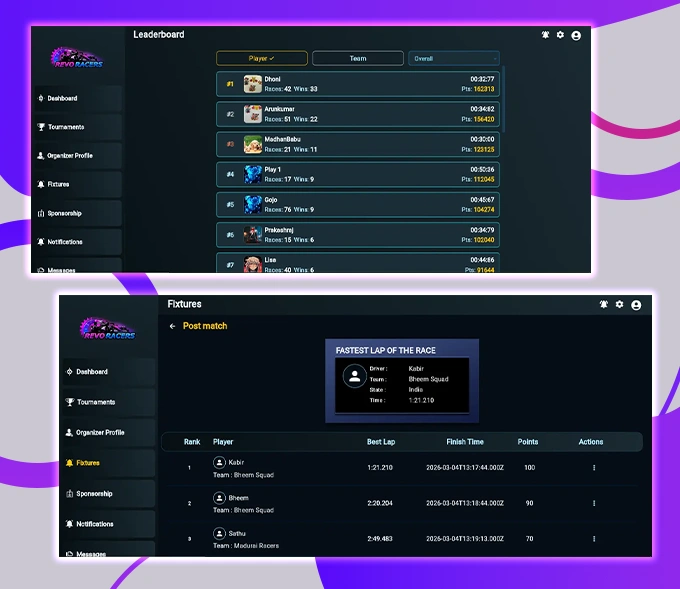Image resolution: width=680 pixels, height=589 pixels.
Task: Click the Post match breadcrumb link
Action: pyautogui.click(x=205, y=326)
